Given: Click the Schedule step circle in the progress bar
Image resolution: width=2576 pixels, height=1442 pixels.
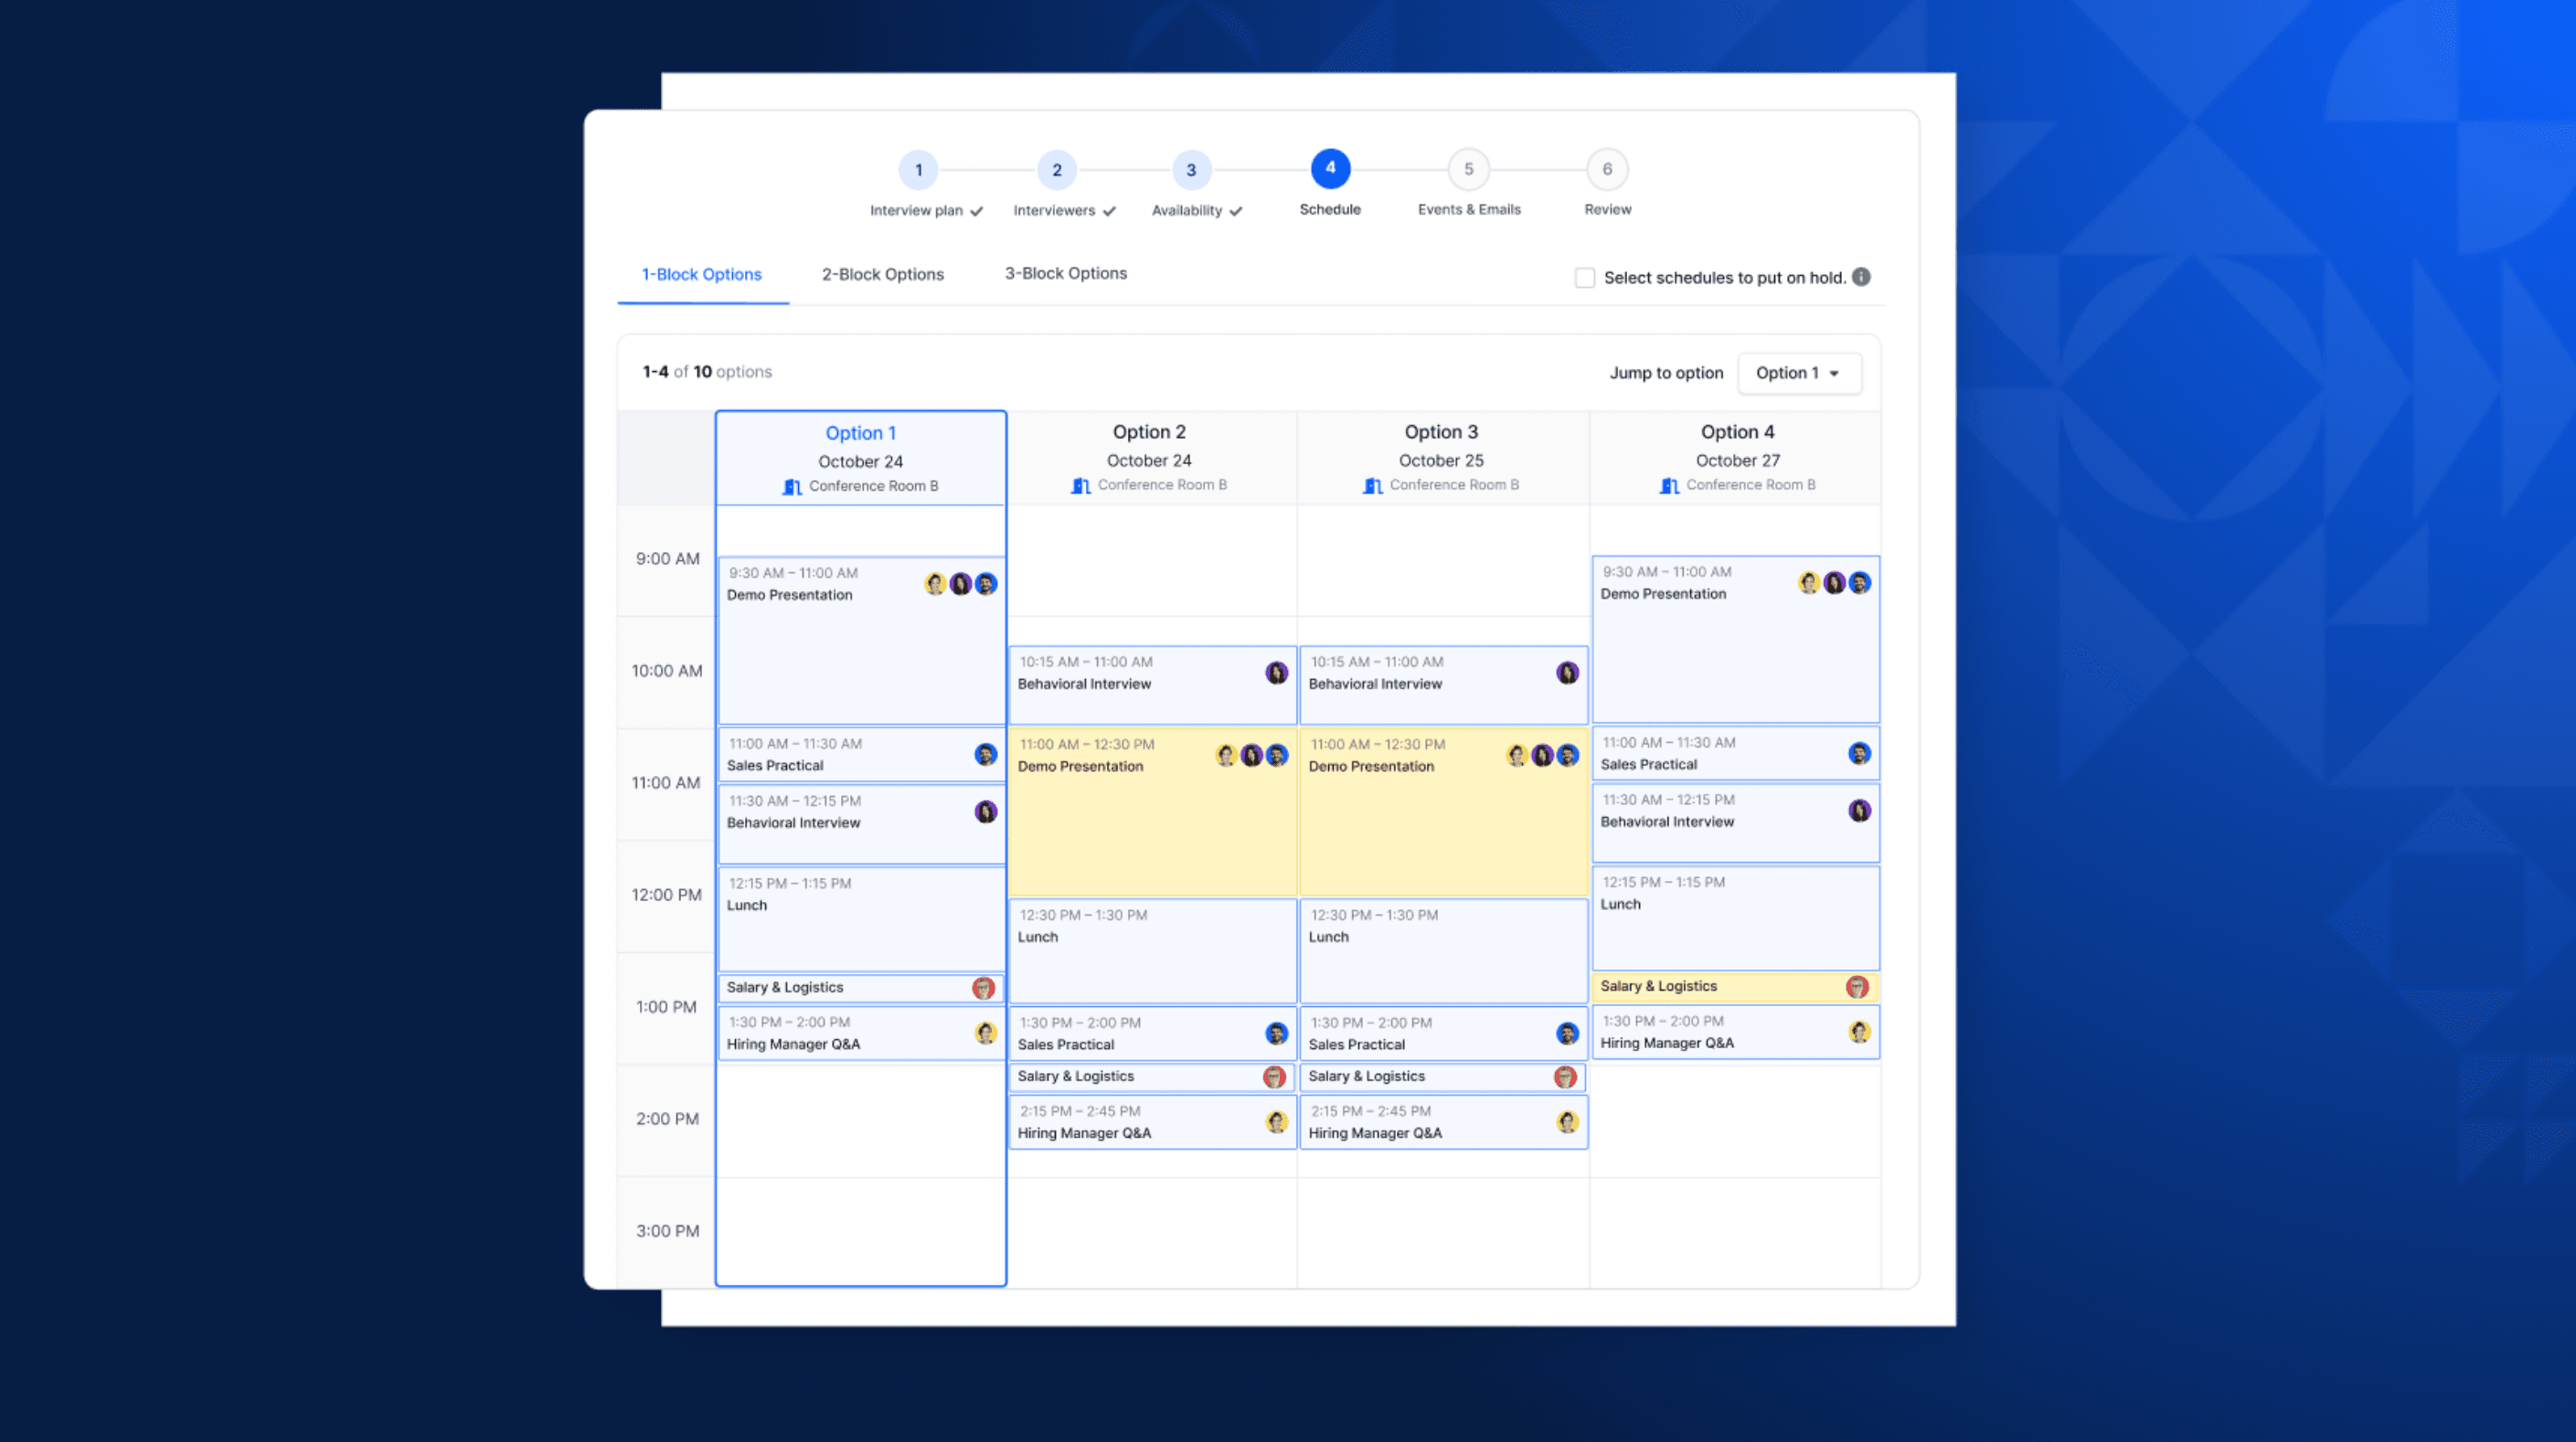Looking at the screenshot, I should (1330, 169).
